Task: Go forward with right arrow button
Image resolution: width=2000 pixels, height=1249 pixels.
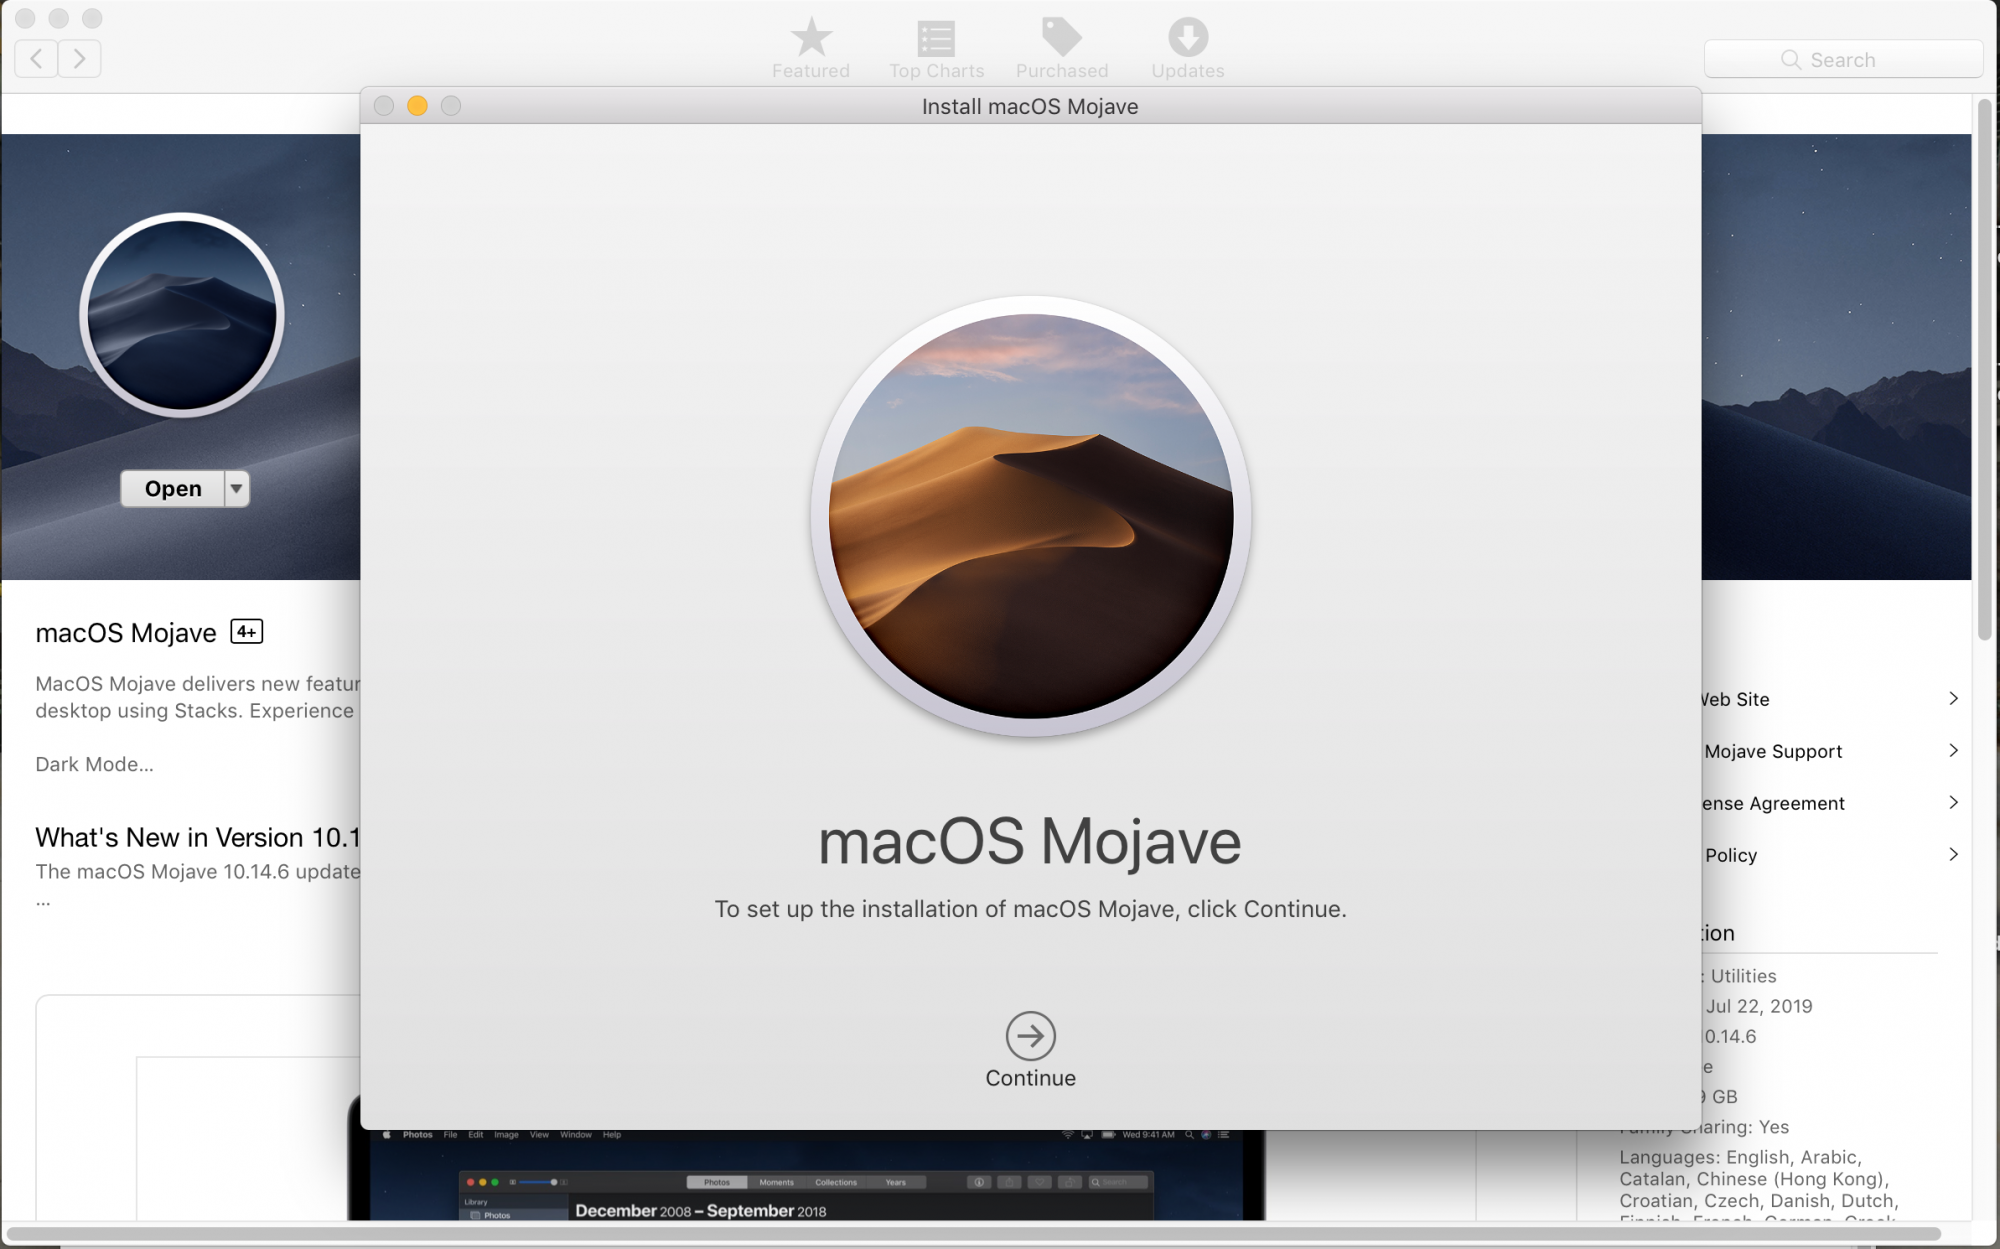Action: pos(80,59)
